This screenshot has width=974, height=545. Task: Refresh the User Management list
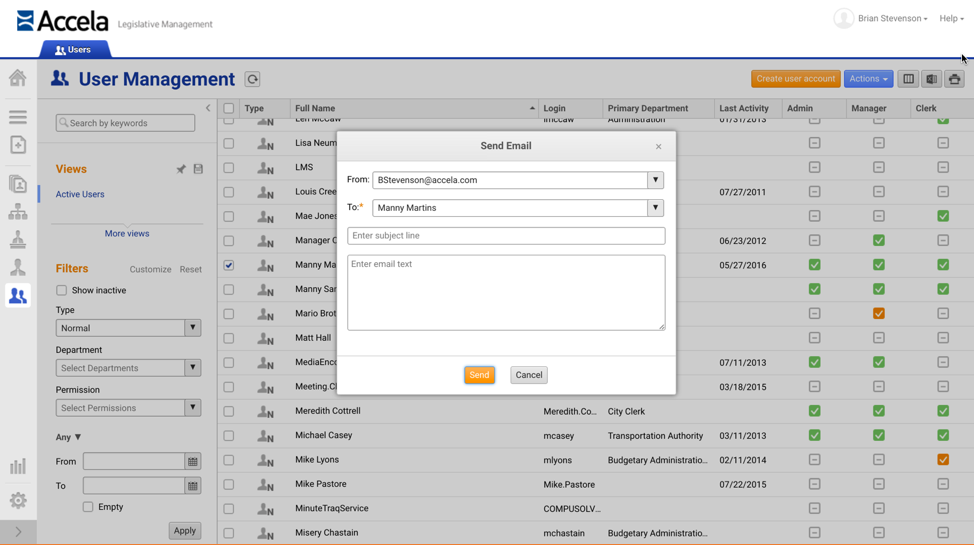coord(252,80)
